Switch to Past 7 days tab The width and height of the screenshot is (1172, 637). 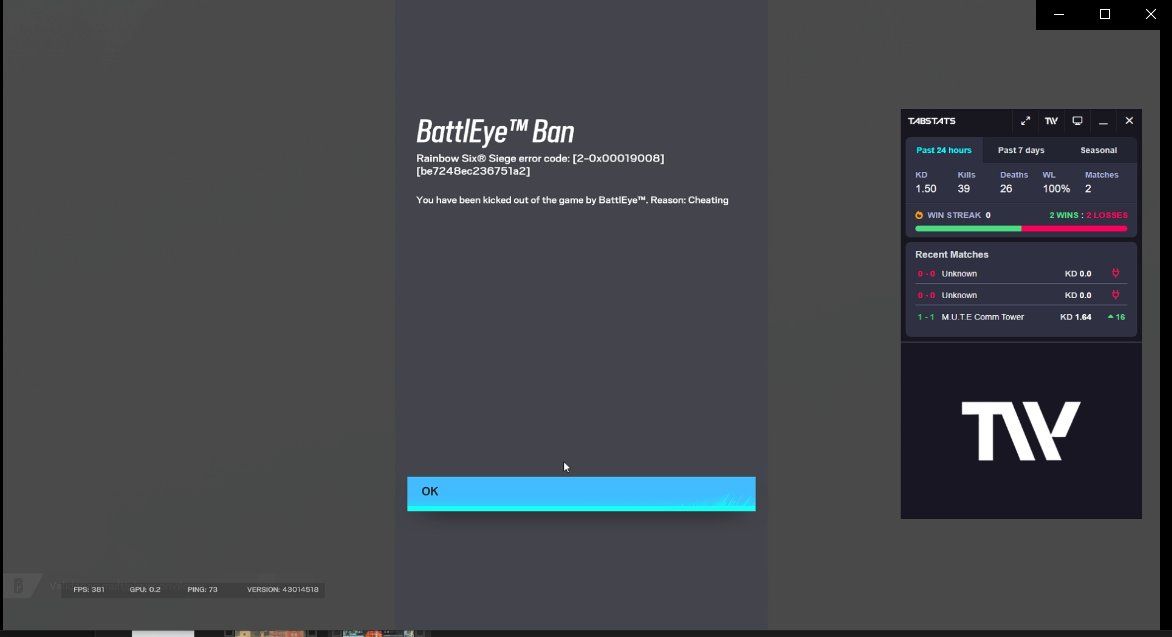click(x=1021, y=150)
